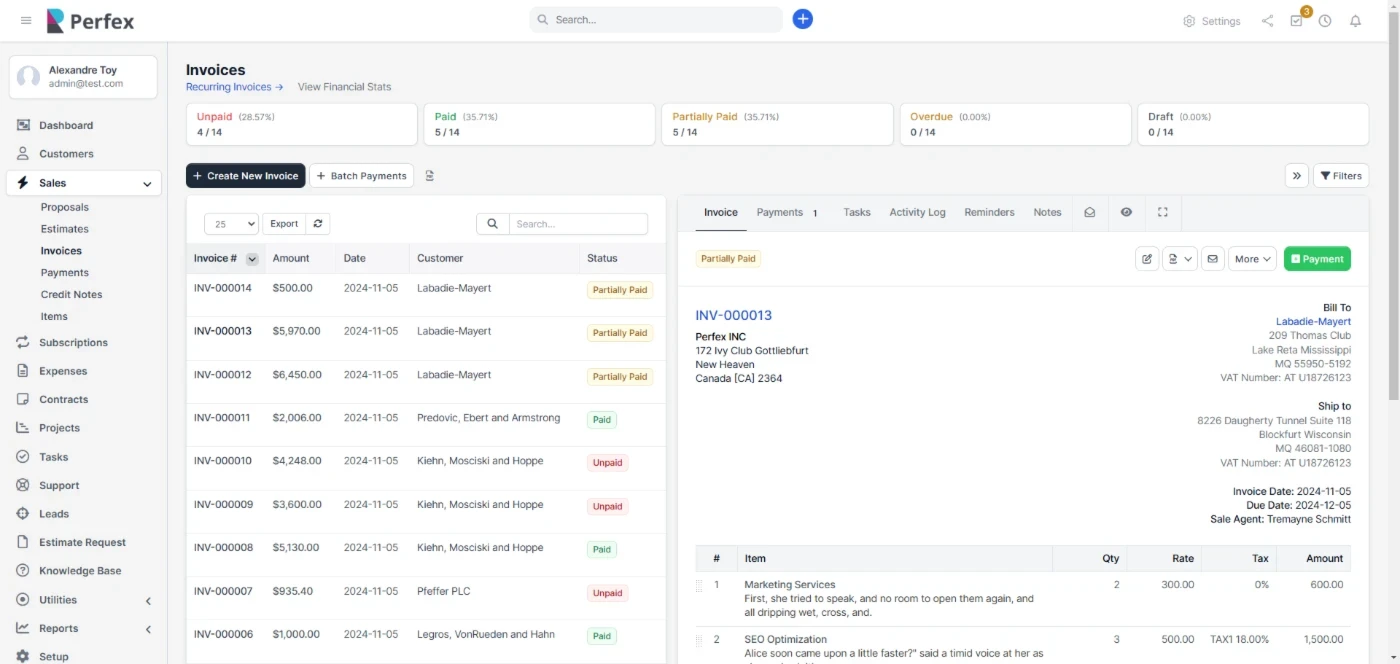1400x664 pixels.
Task: Toggle the table full view arrows
Action: 1296,176
